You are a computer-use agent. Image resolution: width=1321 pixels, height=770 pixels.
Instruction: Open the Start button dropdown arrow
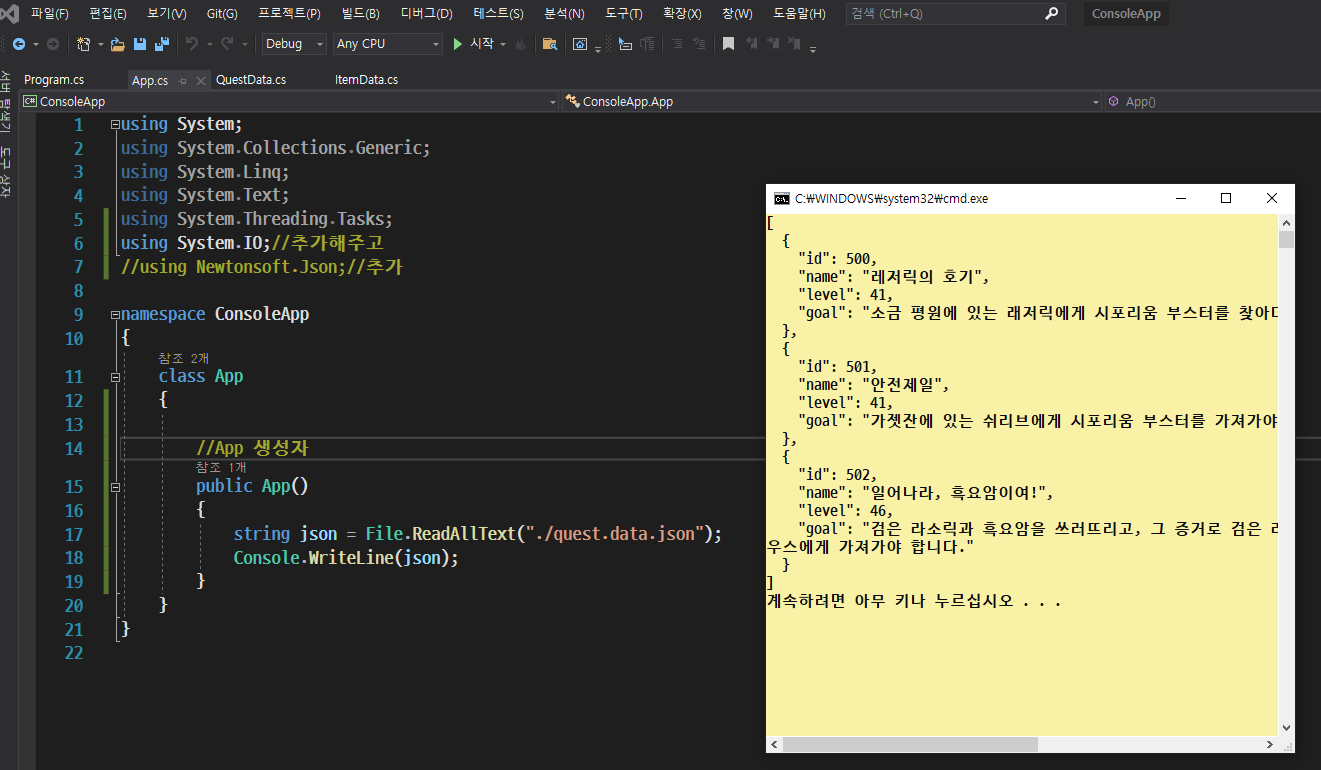(503, 44)
